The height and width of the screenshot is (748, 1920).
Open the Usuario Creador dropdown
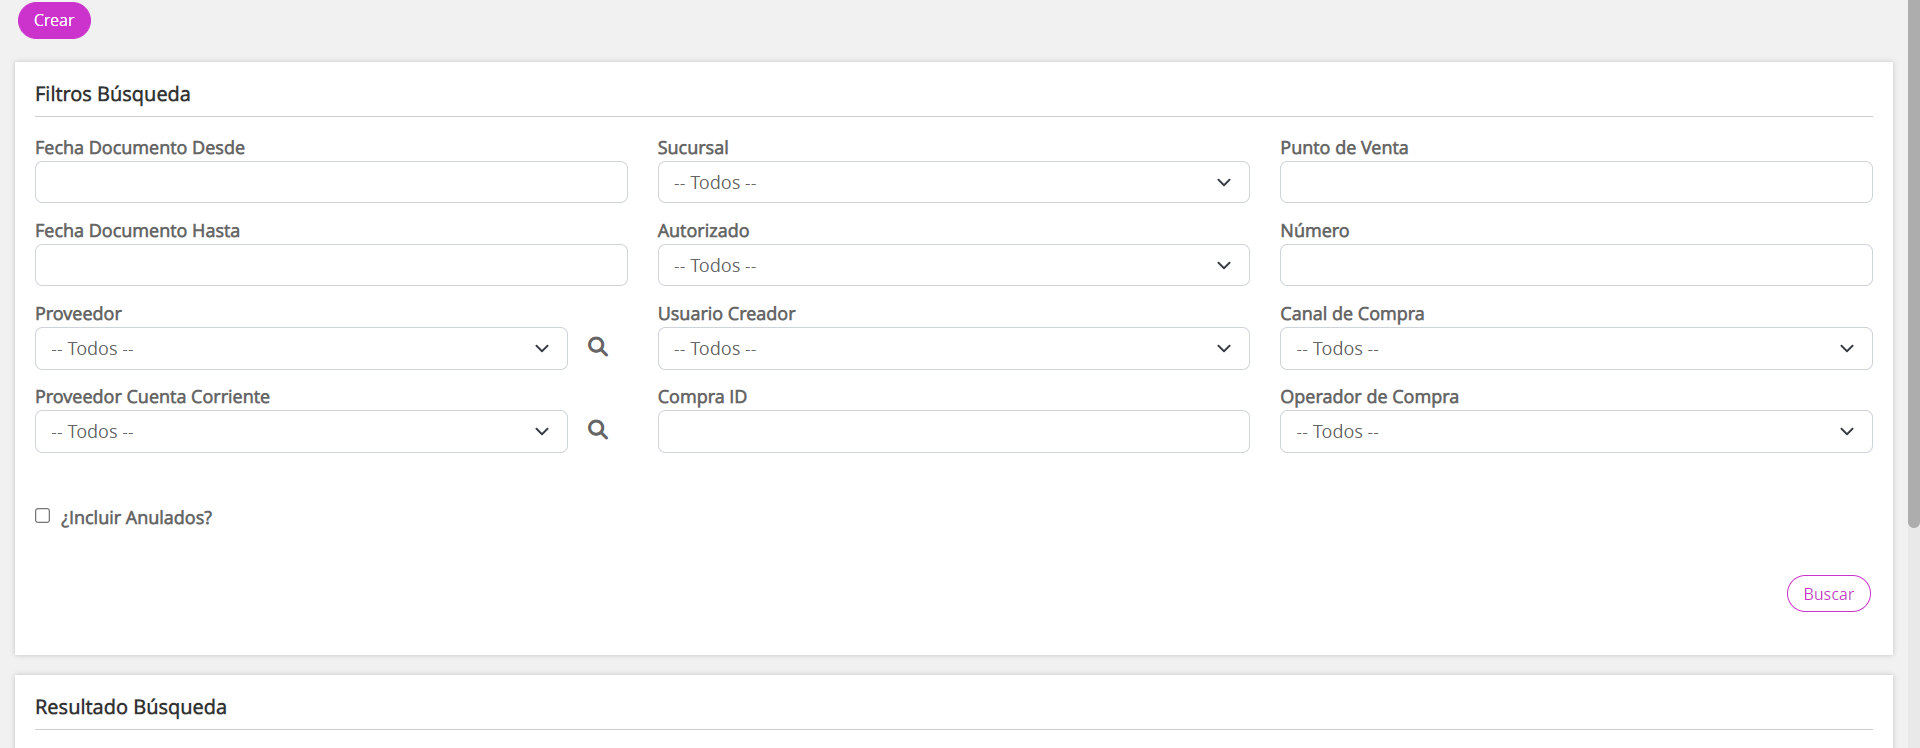tap(953, 348)
